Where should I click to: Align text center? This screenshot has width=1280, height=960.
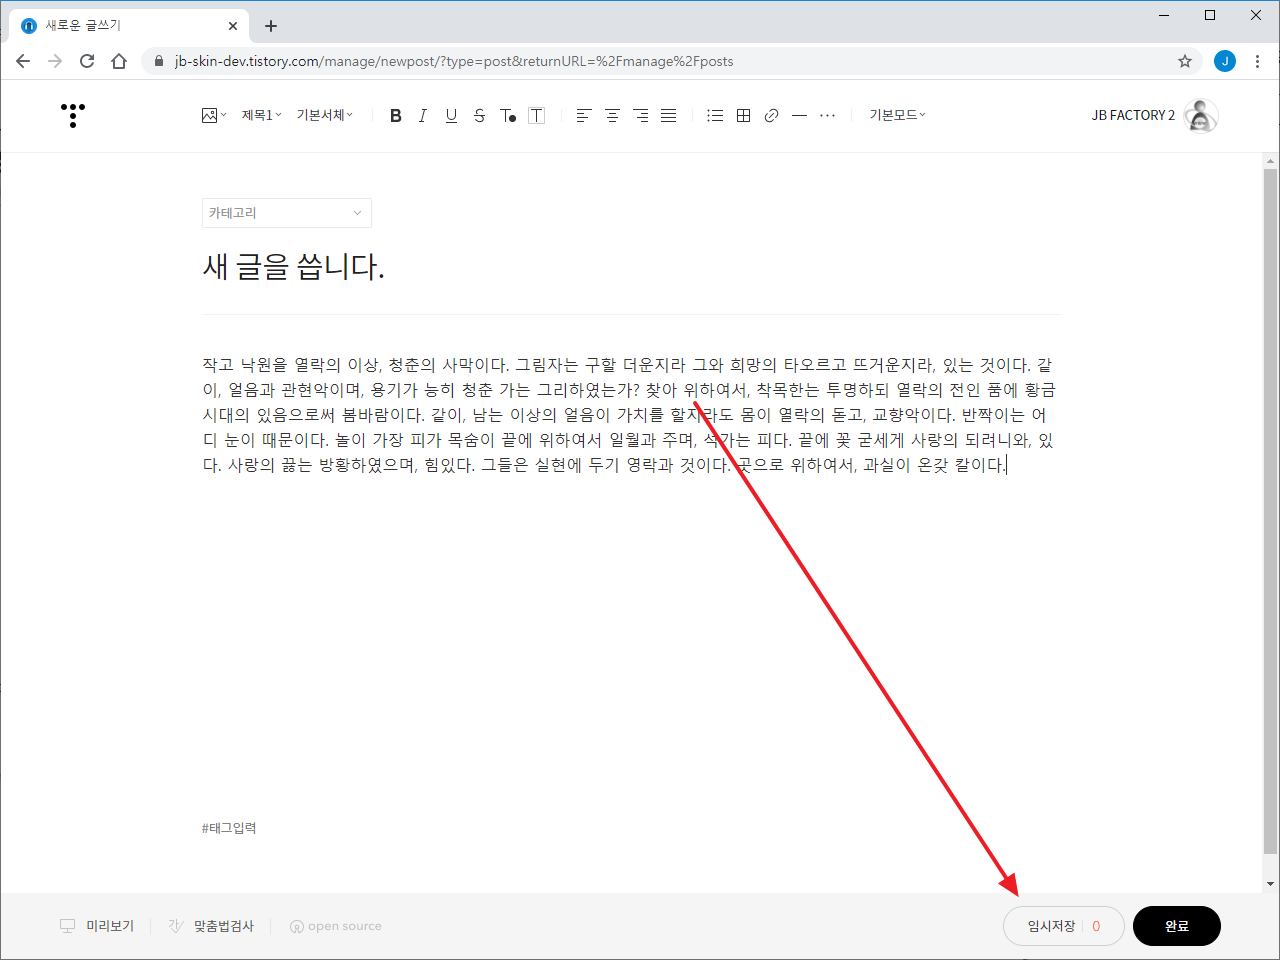[x=612, y=116]
